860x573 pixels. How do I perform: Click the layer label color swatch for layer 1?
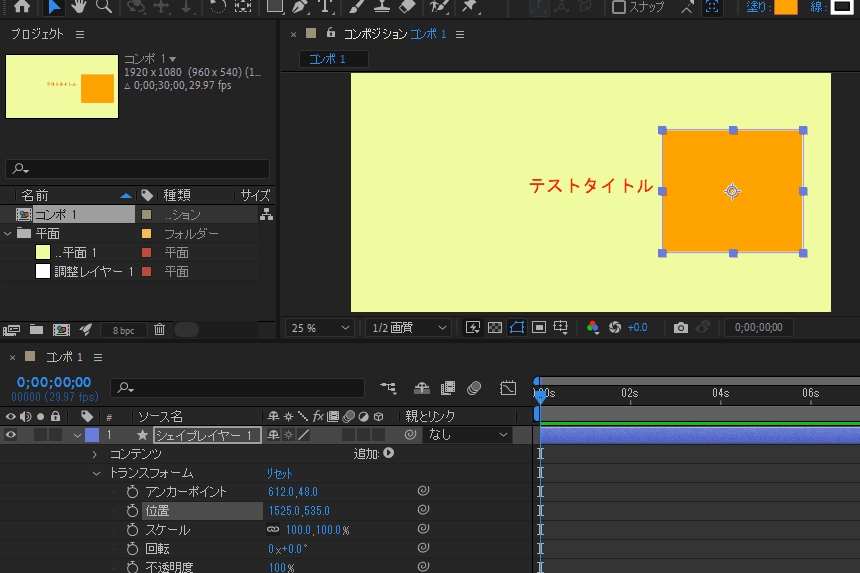coord(92,435)
